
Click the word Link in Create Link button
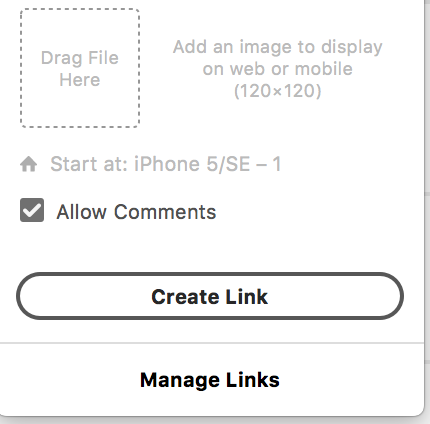tap(247, 297)
